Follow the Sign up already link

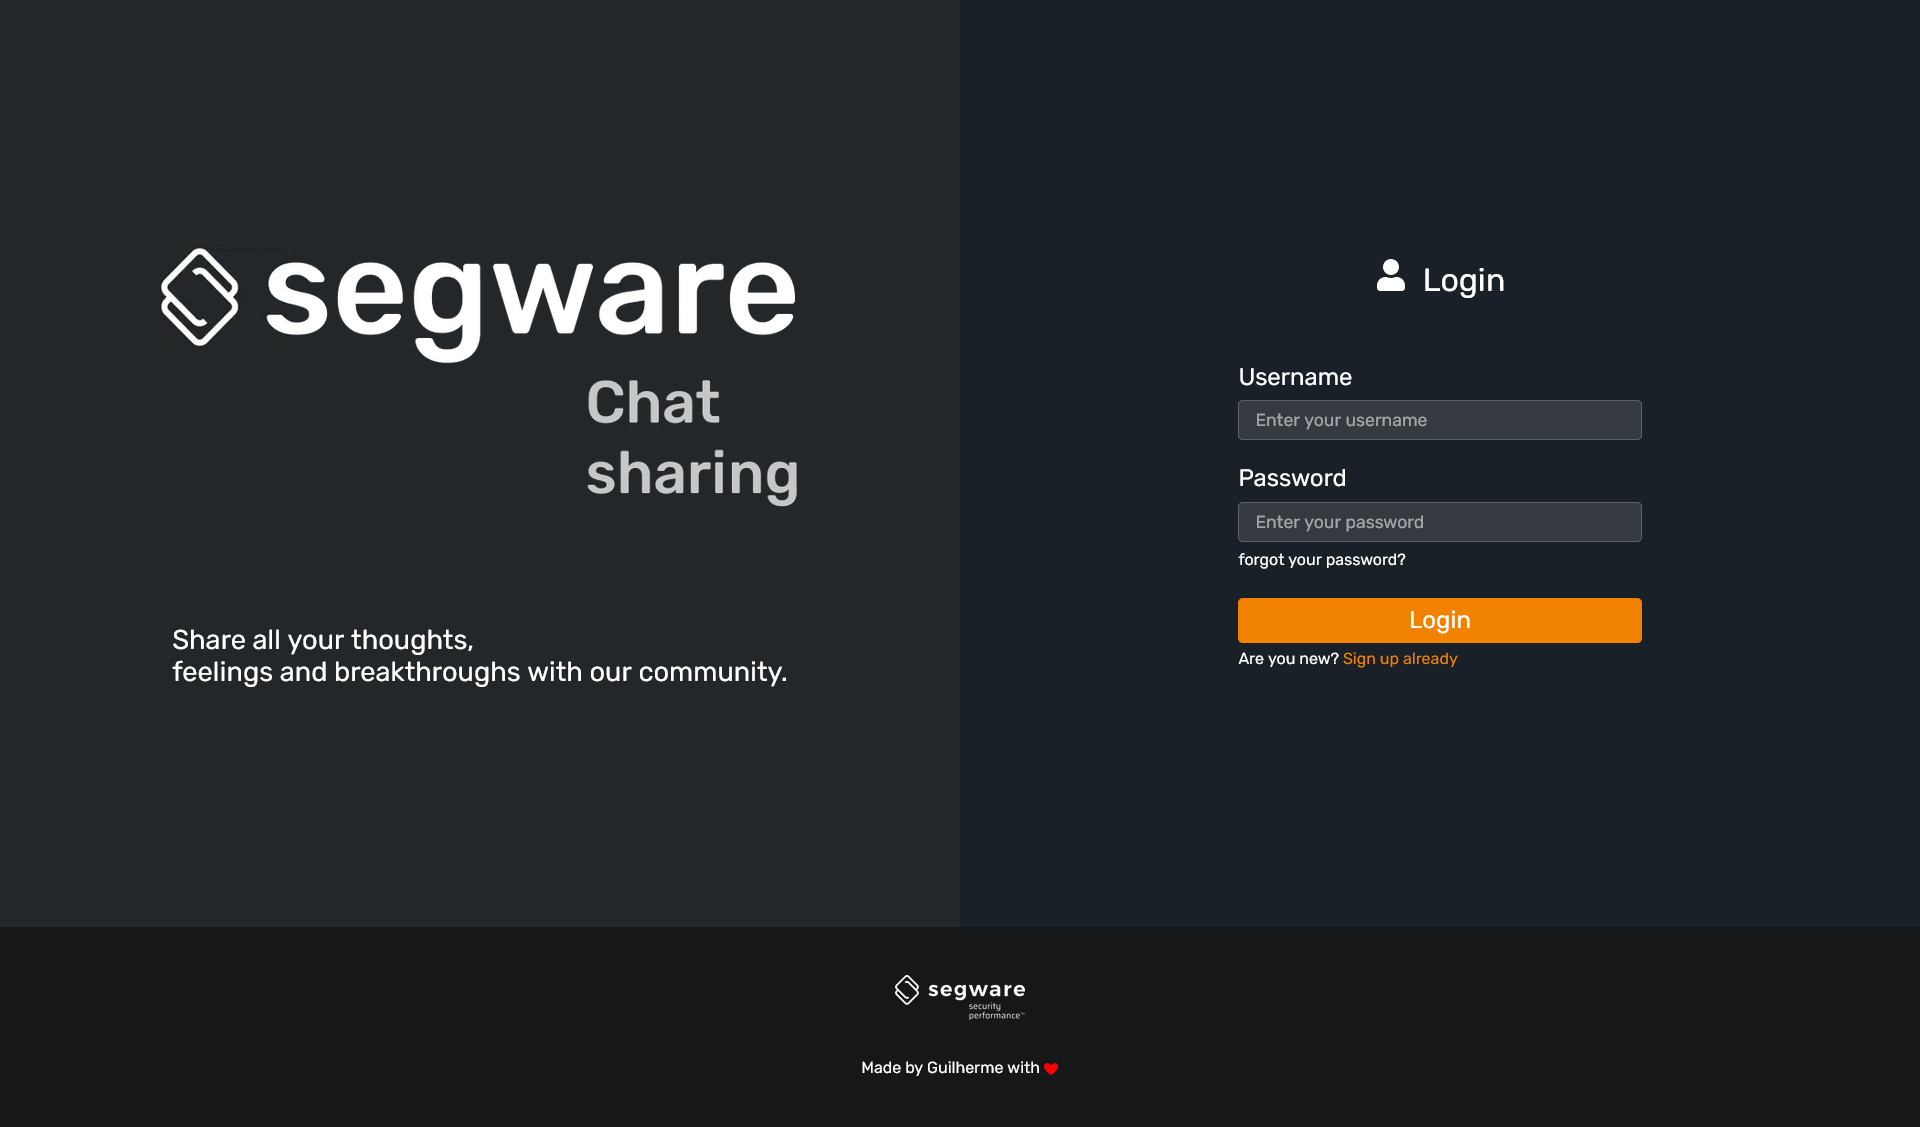pyautogui.click(x=1399, y=658)
